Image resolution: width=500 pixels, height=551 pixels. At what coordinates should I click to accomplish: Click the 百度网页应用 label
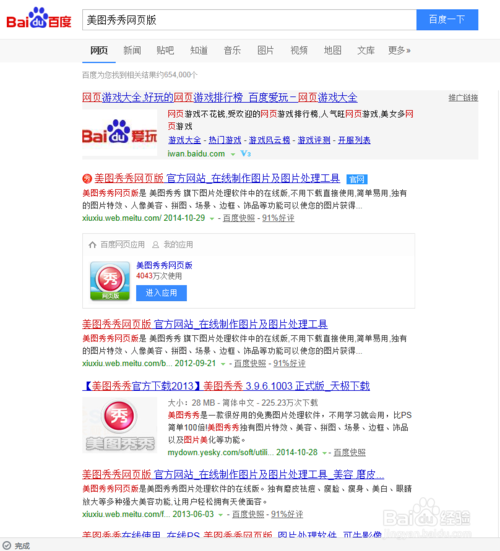click(123, 245)
